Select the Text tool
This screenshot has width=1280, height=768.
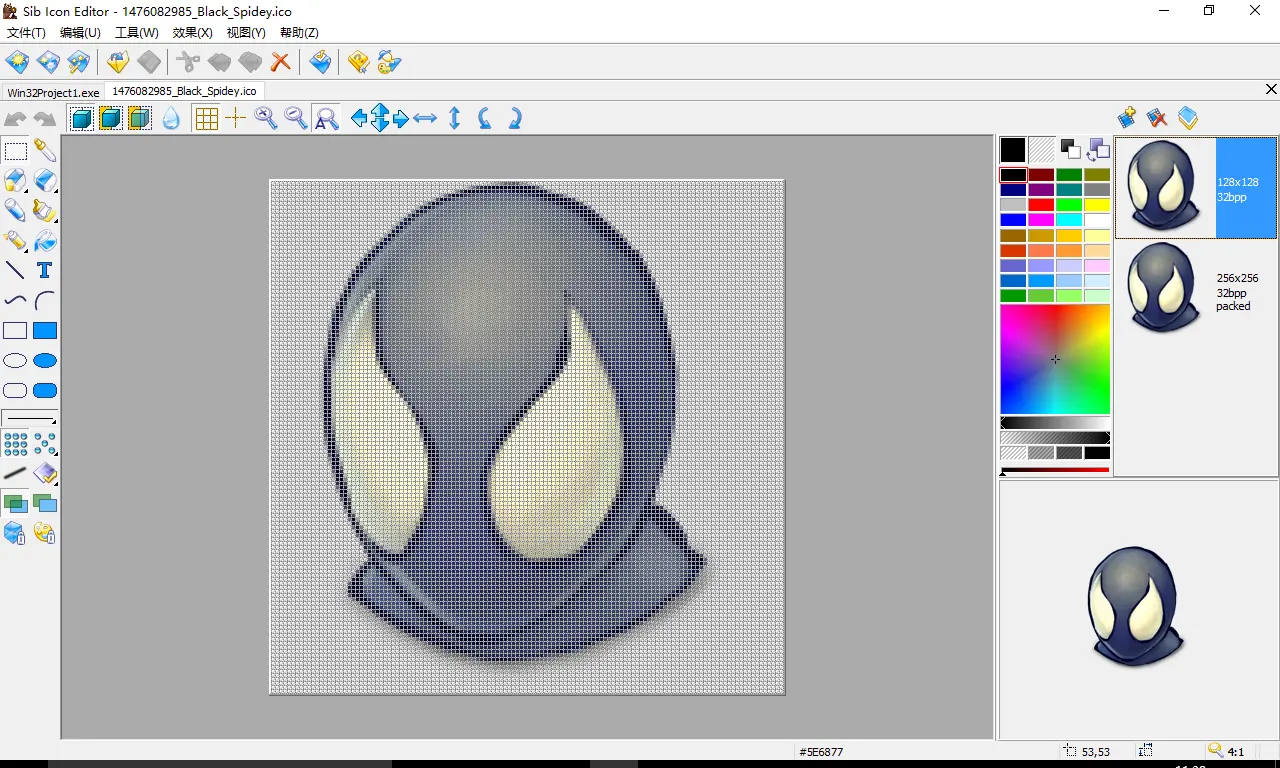(44, 270)
